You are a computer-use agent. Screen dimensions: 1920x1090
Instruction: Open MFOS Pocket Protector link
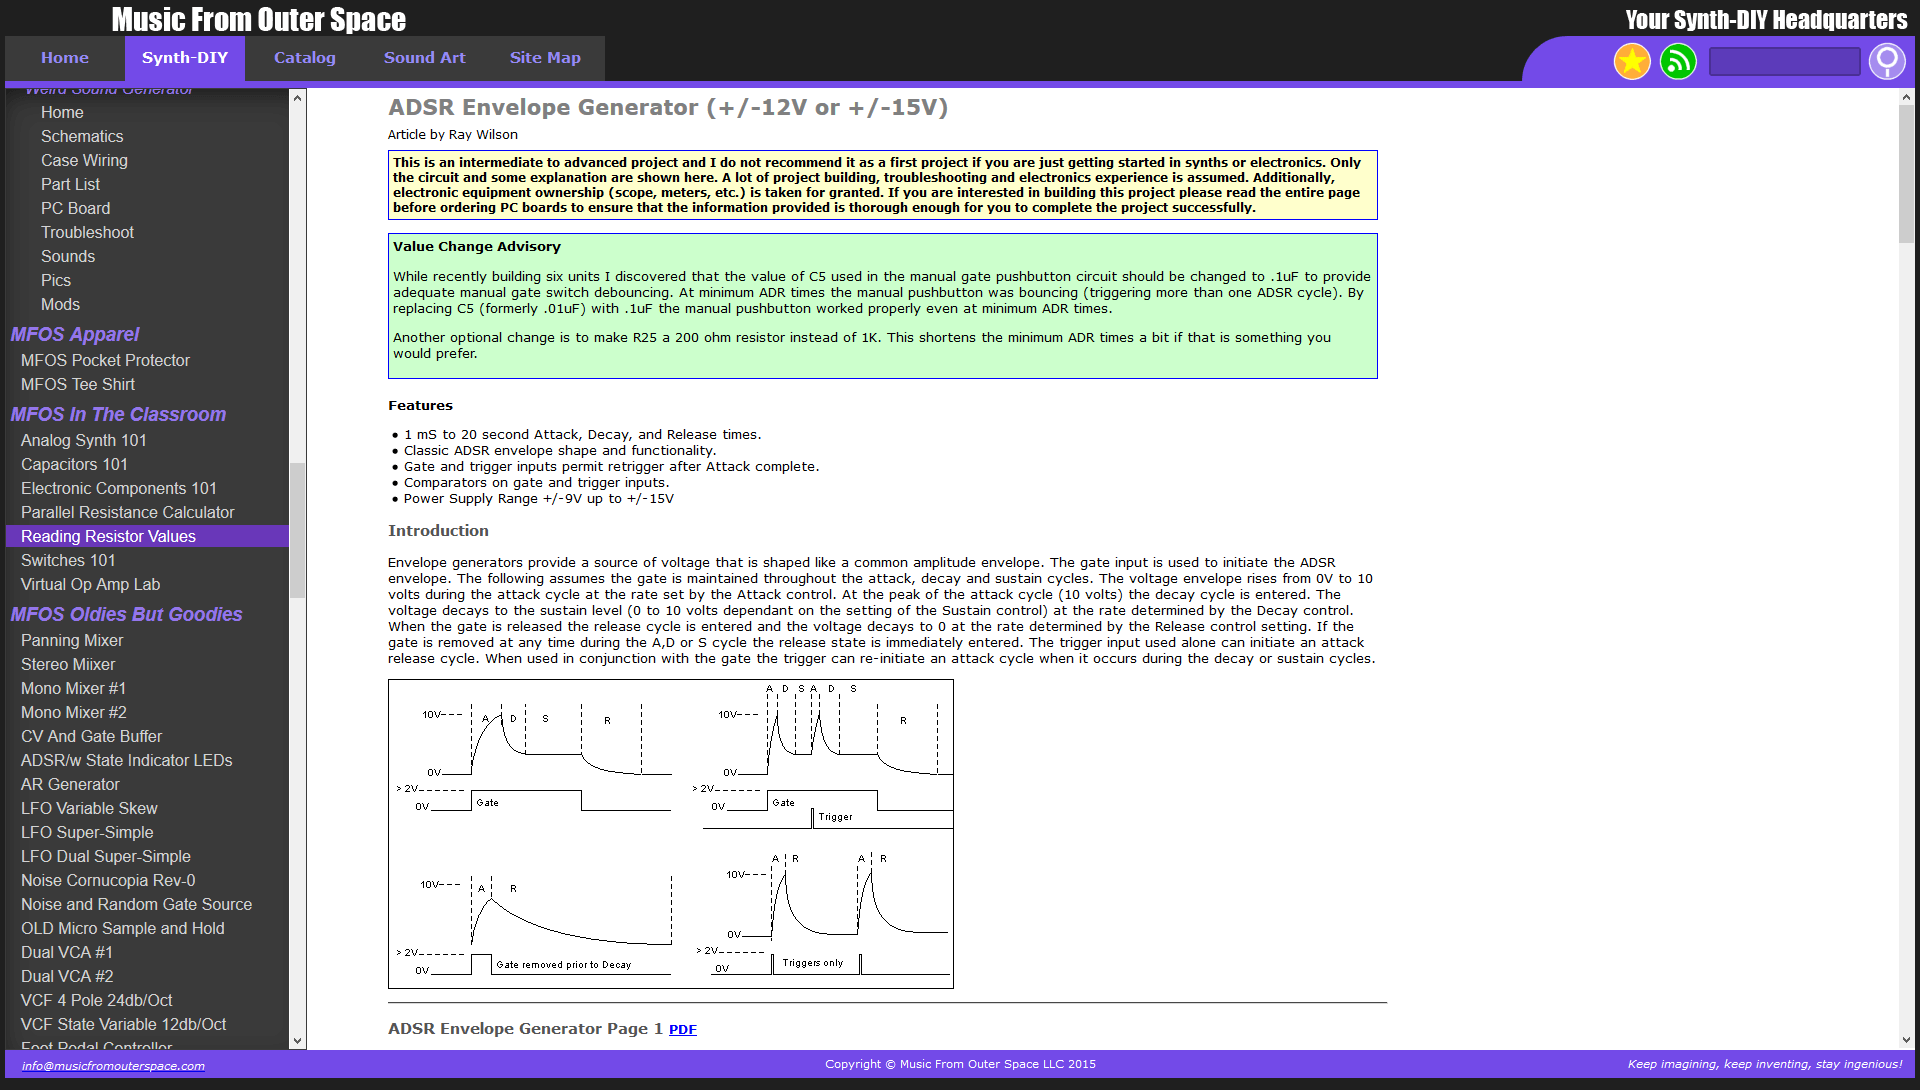click(x=105, y=360)
